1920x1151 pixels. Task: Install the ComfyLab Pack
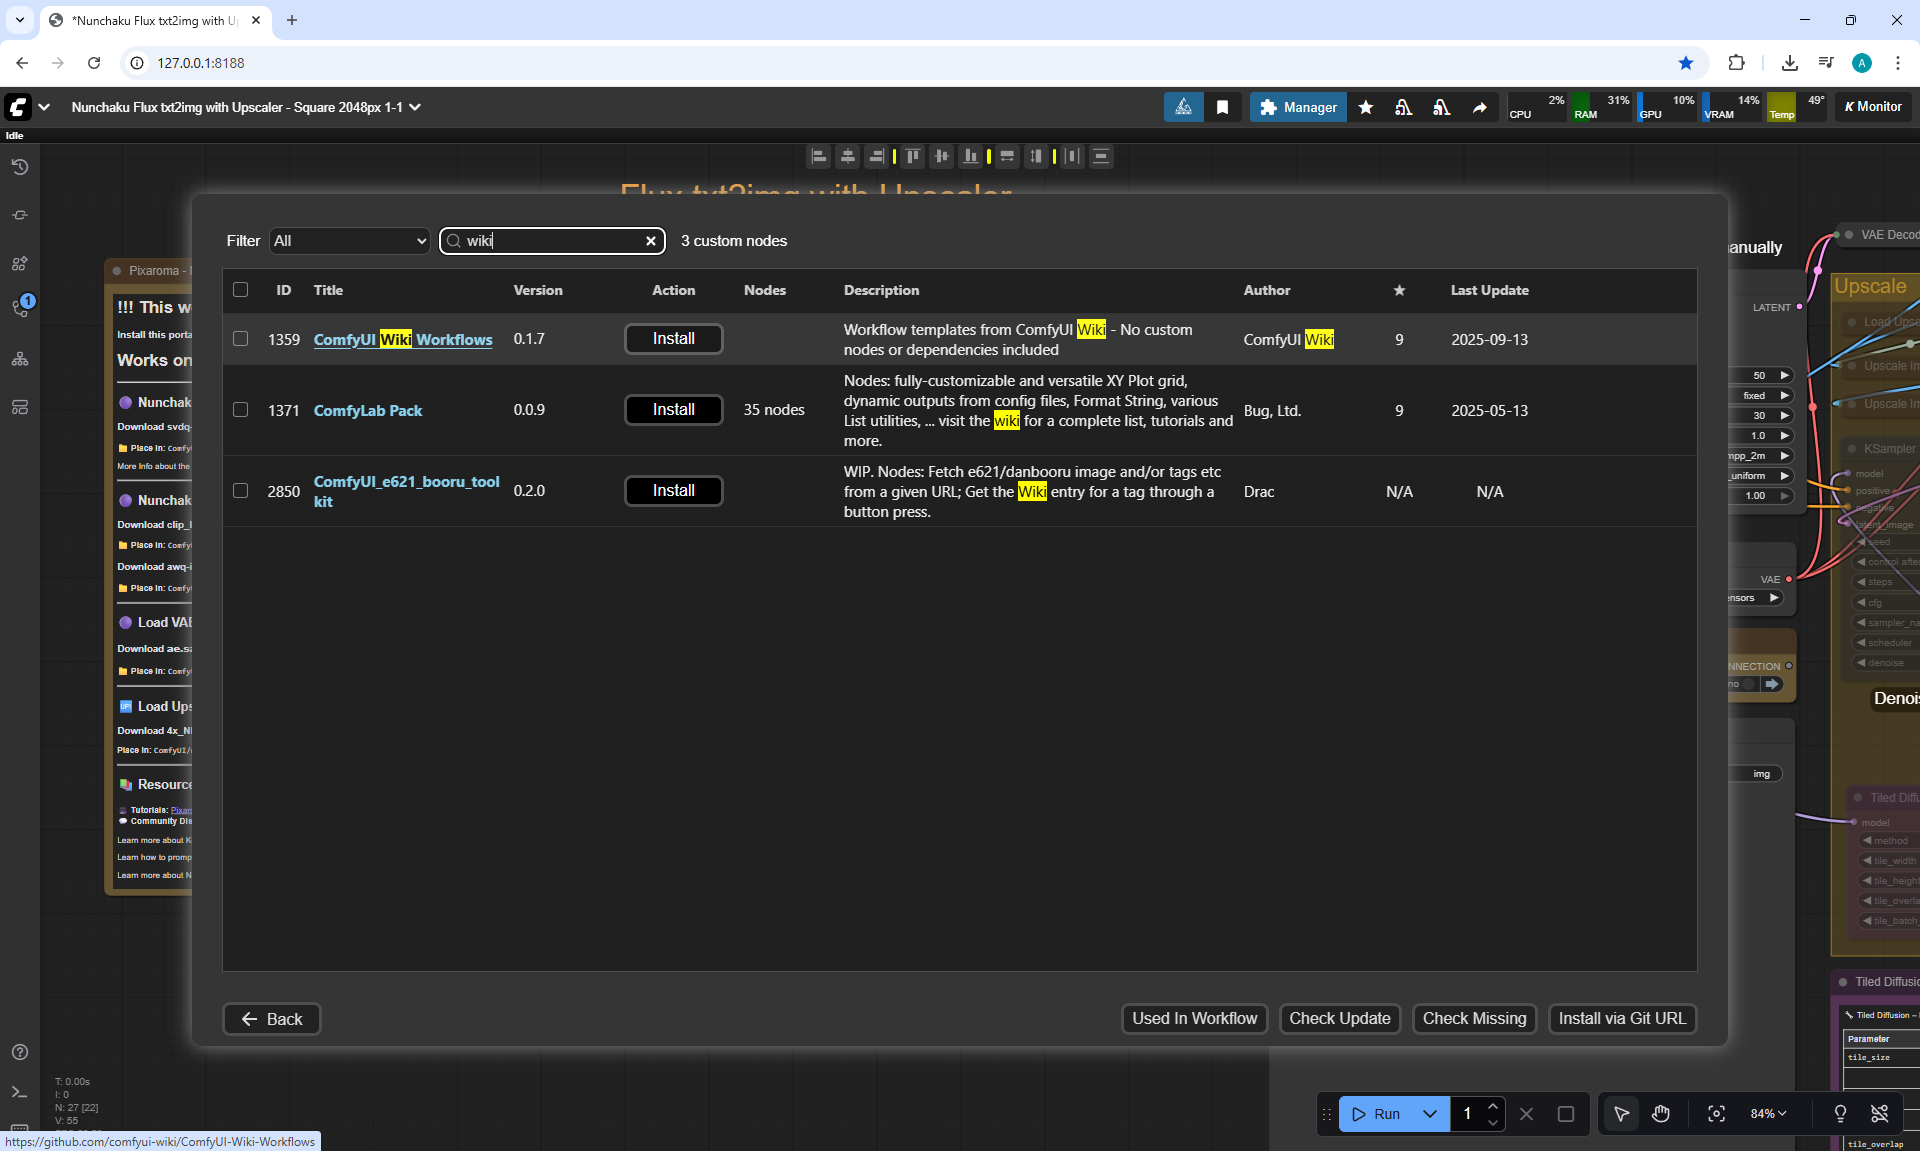673,410
